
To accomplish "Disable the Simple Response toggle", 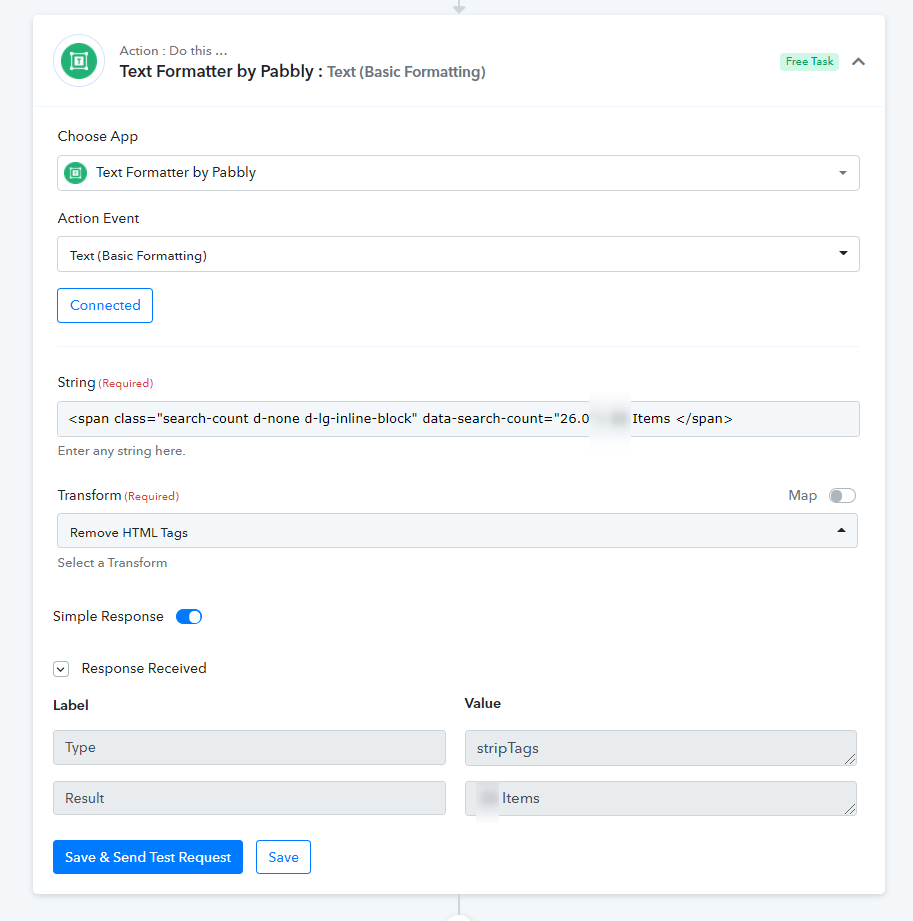I will (x=189, y=617).
